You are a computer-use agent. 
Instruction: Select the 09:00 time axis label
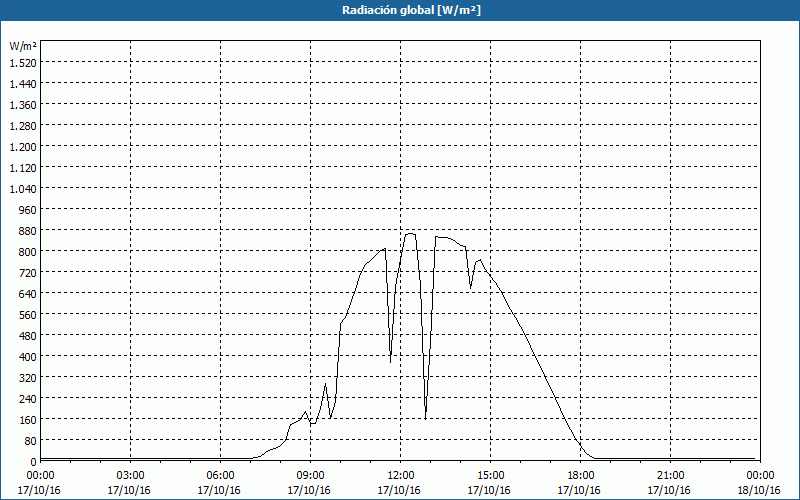[310, 476]
